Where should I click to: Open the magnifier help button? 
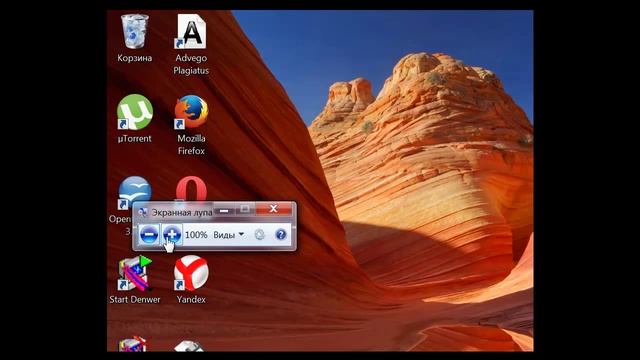tap(281, 235)
